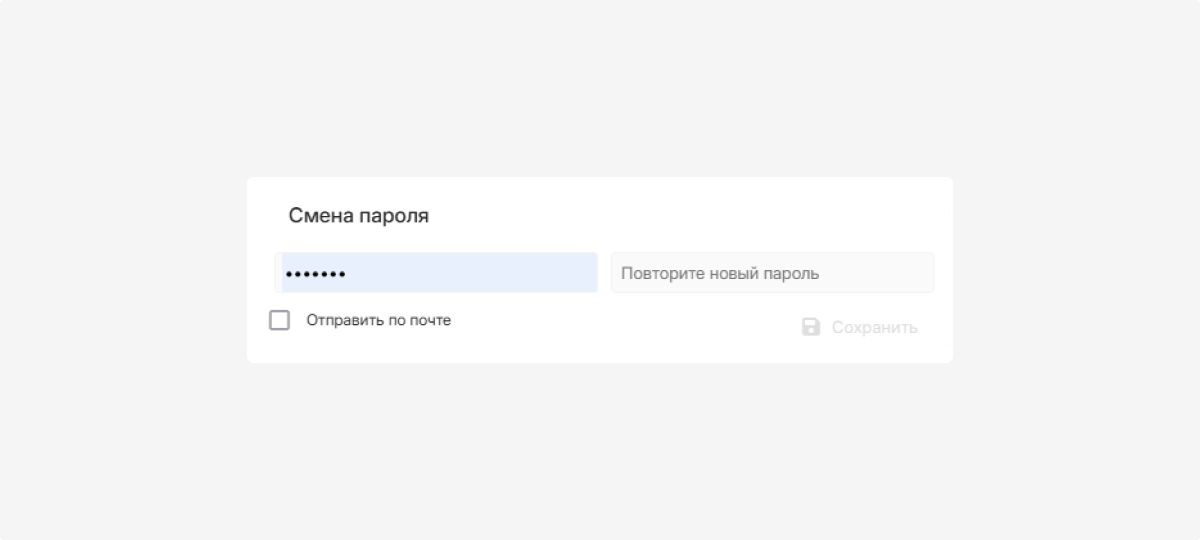Click the filled new password field
Image resolution: width=1200 pixels, height=540 pixels.
[437, 273]
